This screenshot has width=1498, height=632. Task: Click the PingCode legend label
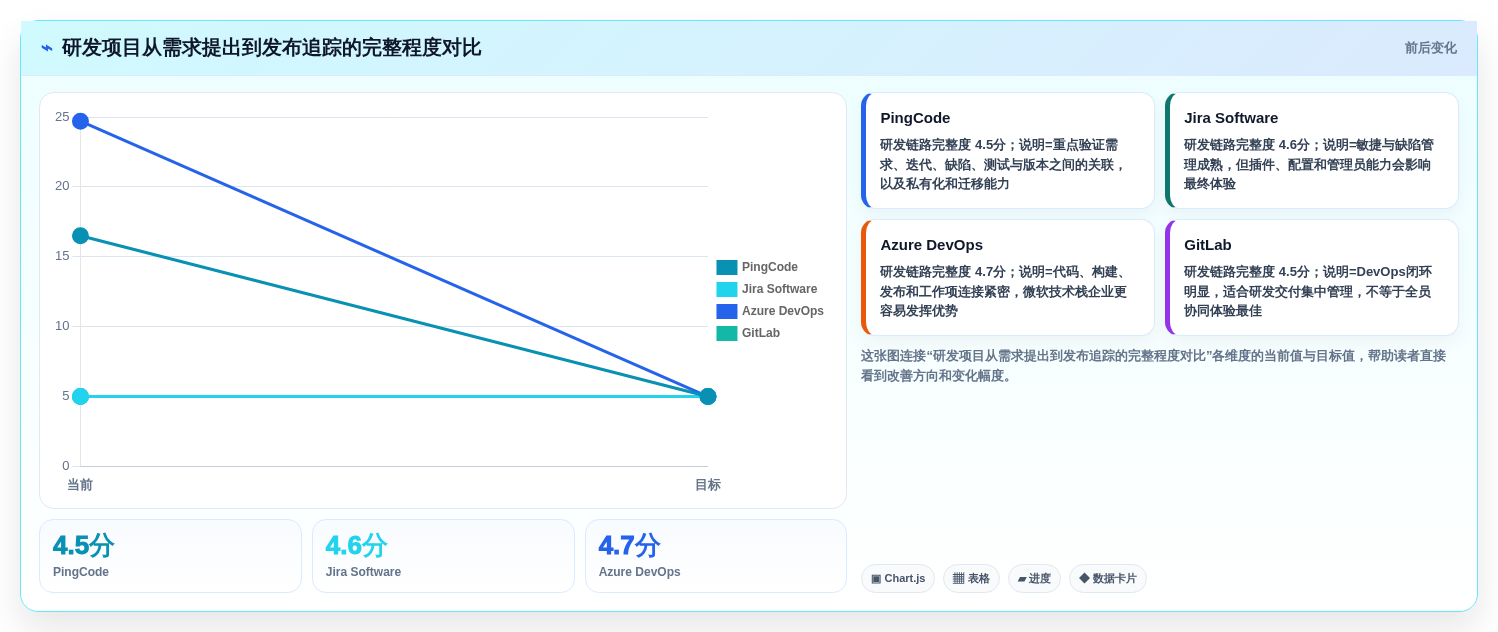point(770,267)
